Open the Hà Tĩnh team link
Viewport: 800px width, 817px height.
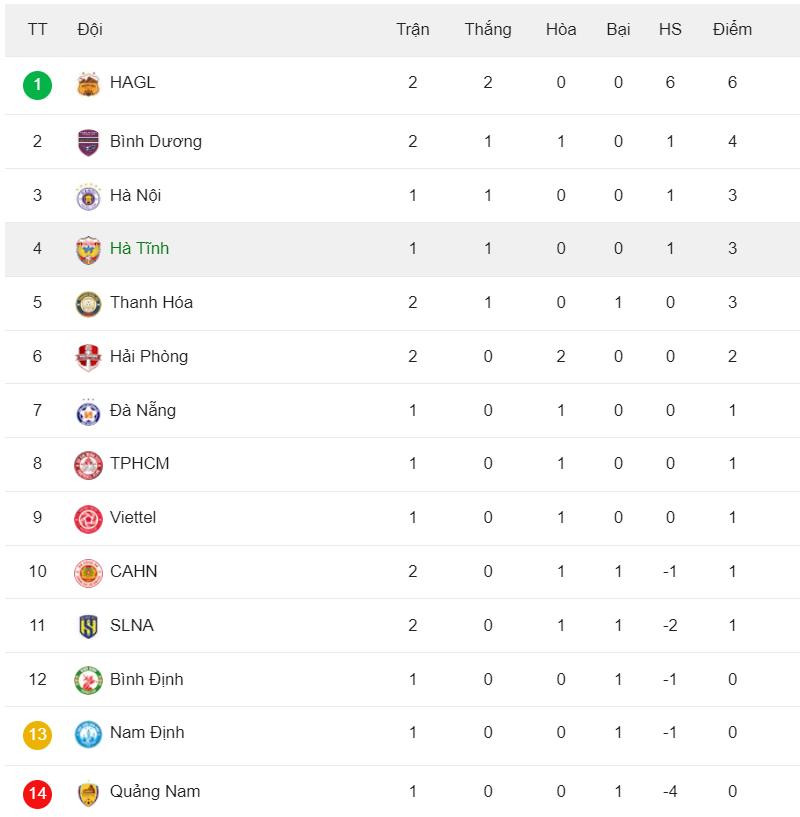tap(139, 249)
